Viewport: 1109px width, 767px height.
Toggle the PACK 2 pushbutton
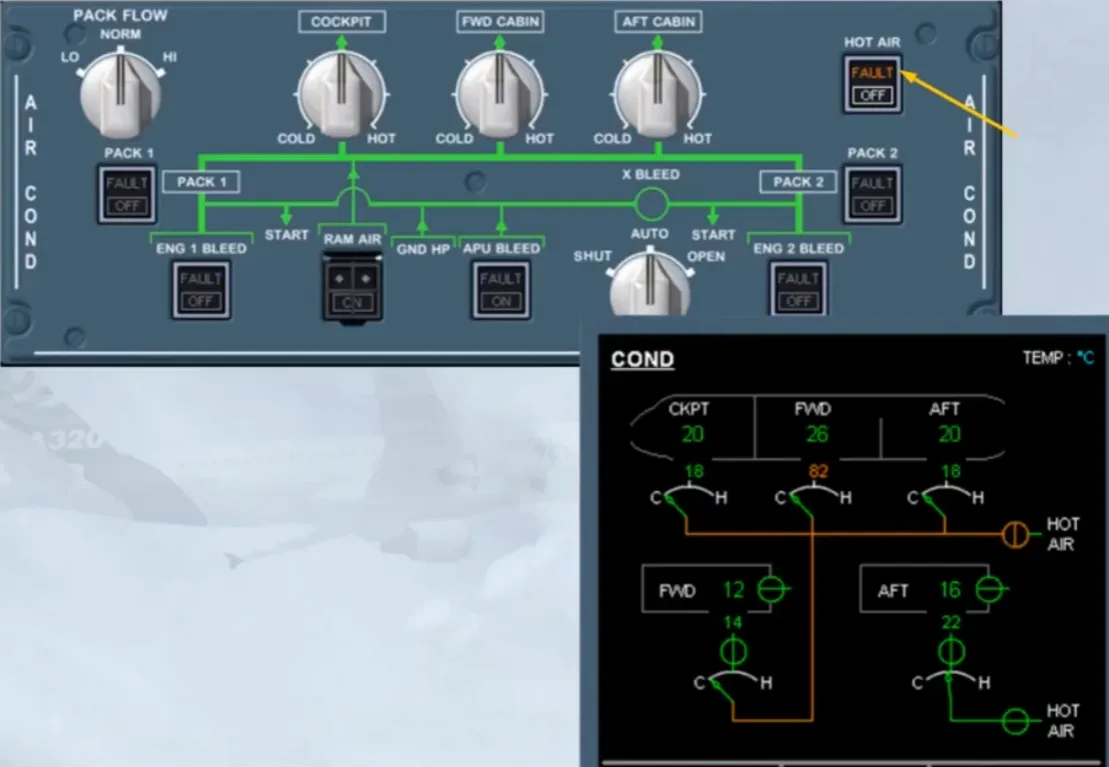(872, 195)
